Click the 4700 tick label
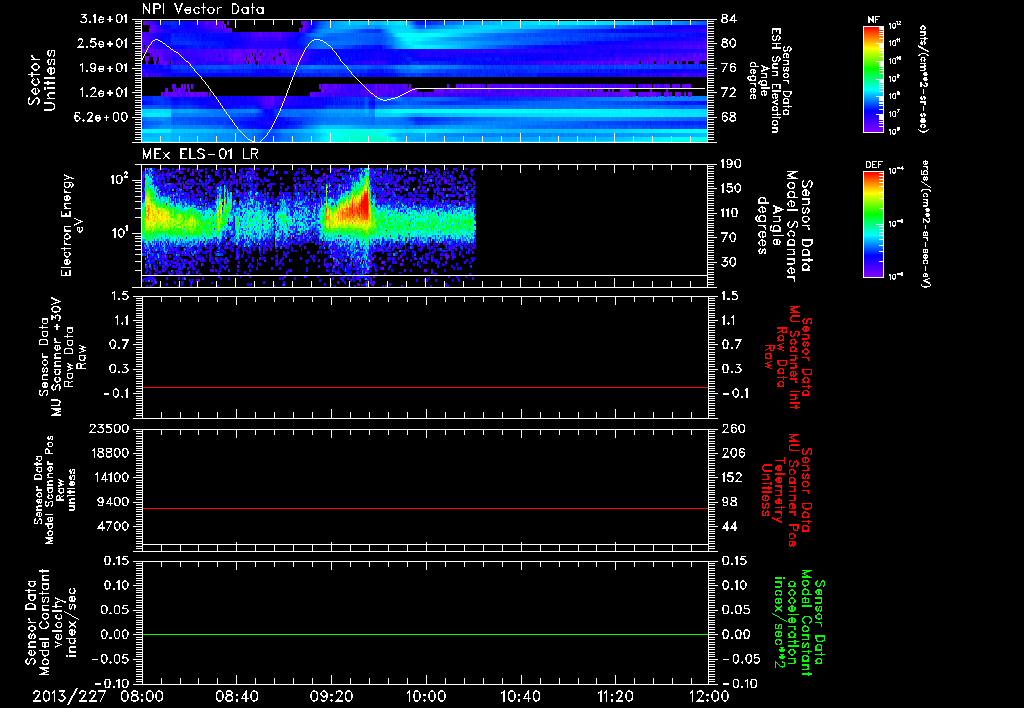 pos(113,526)
